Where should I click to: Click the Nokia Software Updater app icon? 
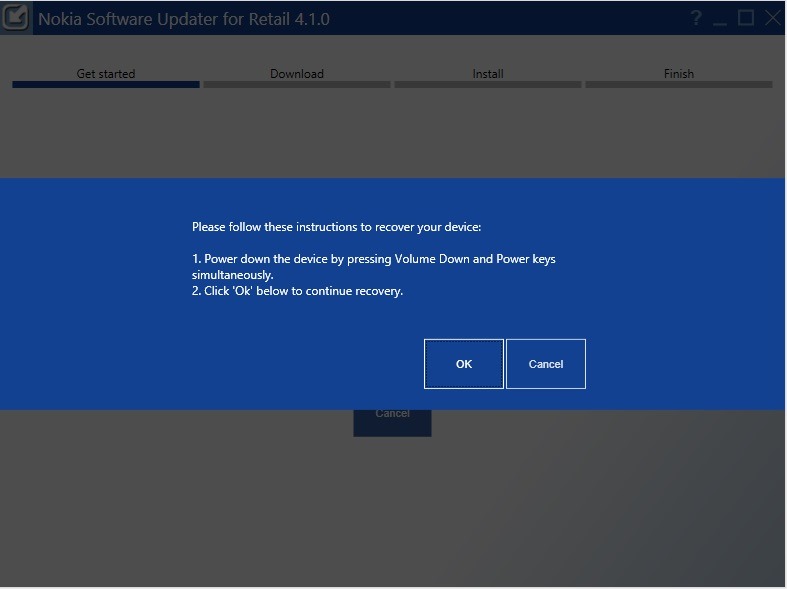click(x=16, y=18)
